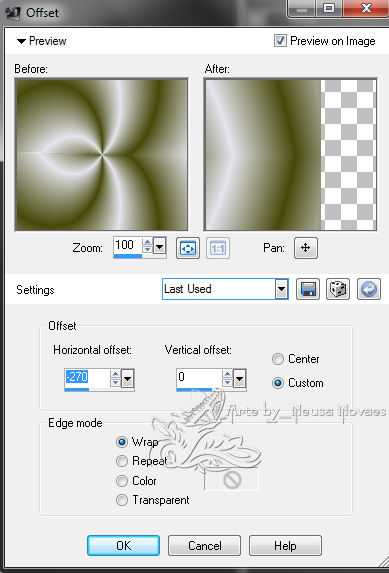Select the Transparent edge mode
The height and width of the screenshot is (573, 389).
[x=121, y=500]
